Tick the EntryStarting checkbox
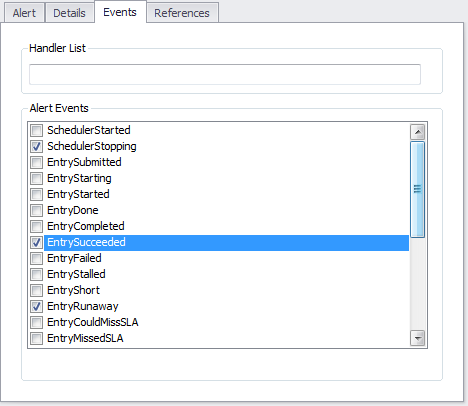This screenshot has width=468, height=406. 37,178
